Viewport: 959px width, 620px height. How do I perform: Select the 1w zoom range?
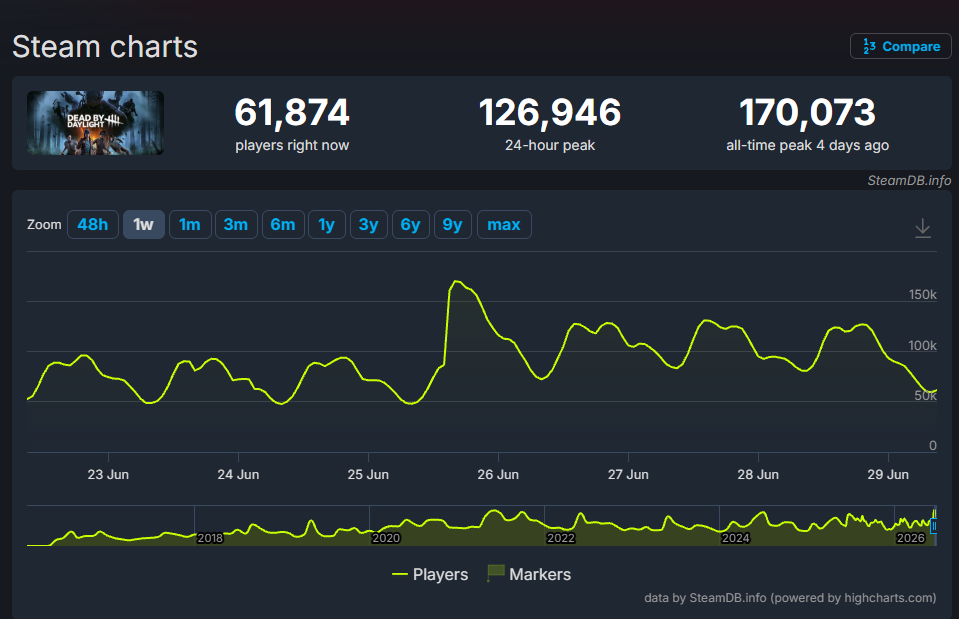(x=144, y=224)
